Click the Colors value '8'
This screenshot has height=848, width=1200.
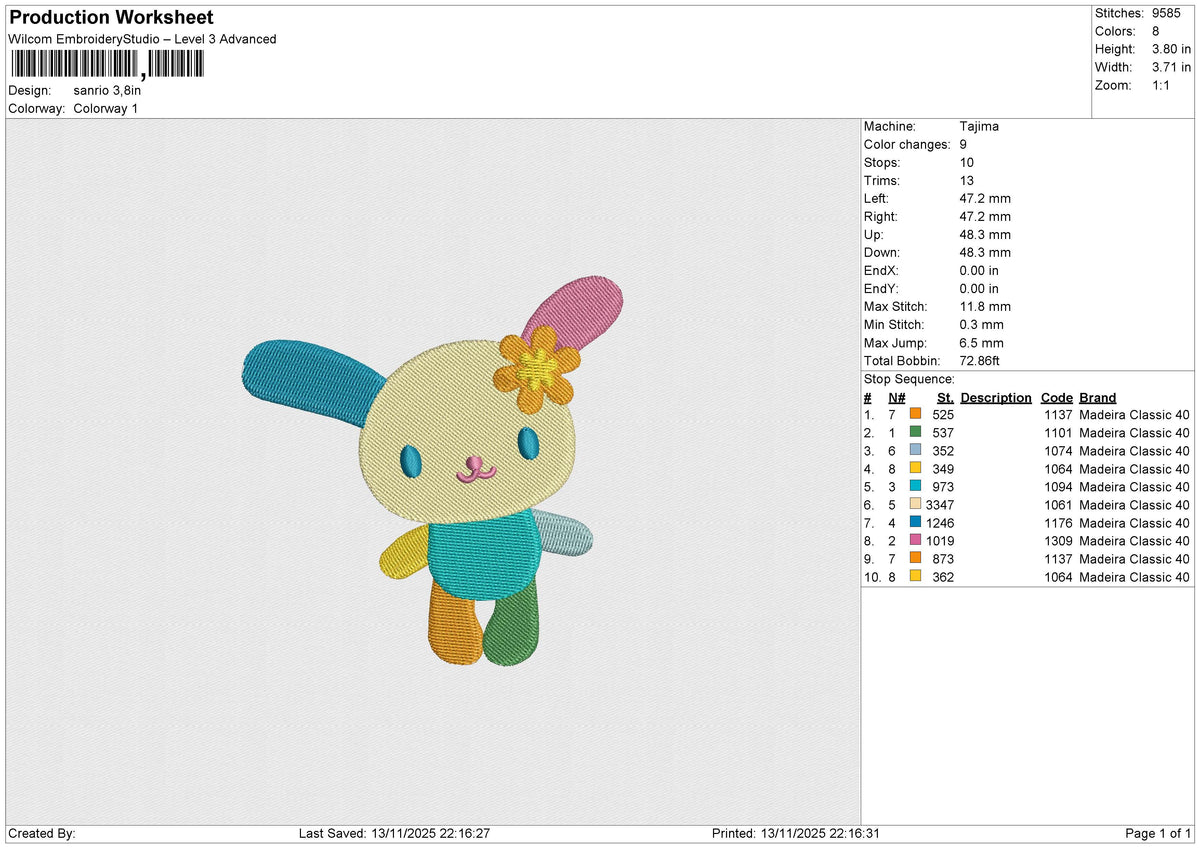click(1155, 31)
